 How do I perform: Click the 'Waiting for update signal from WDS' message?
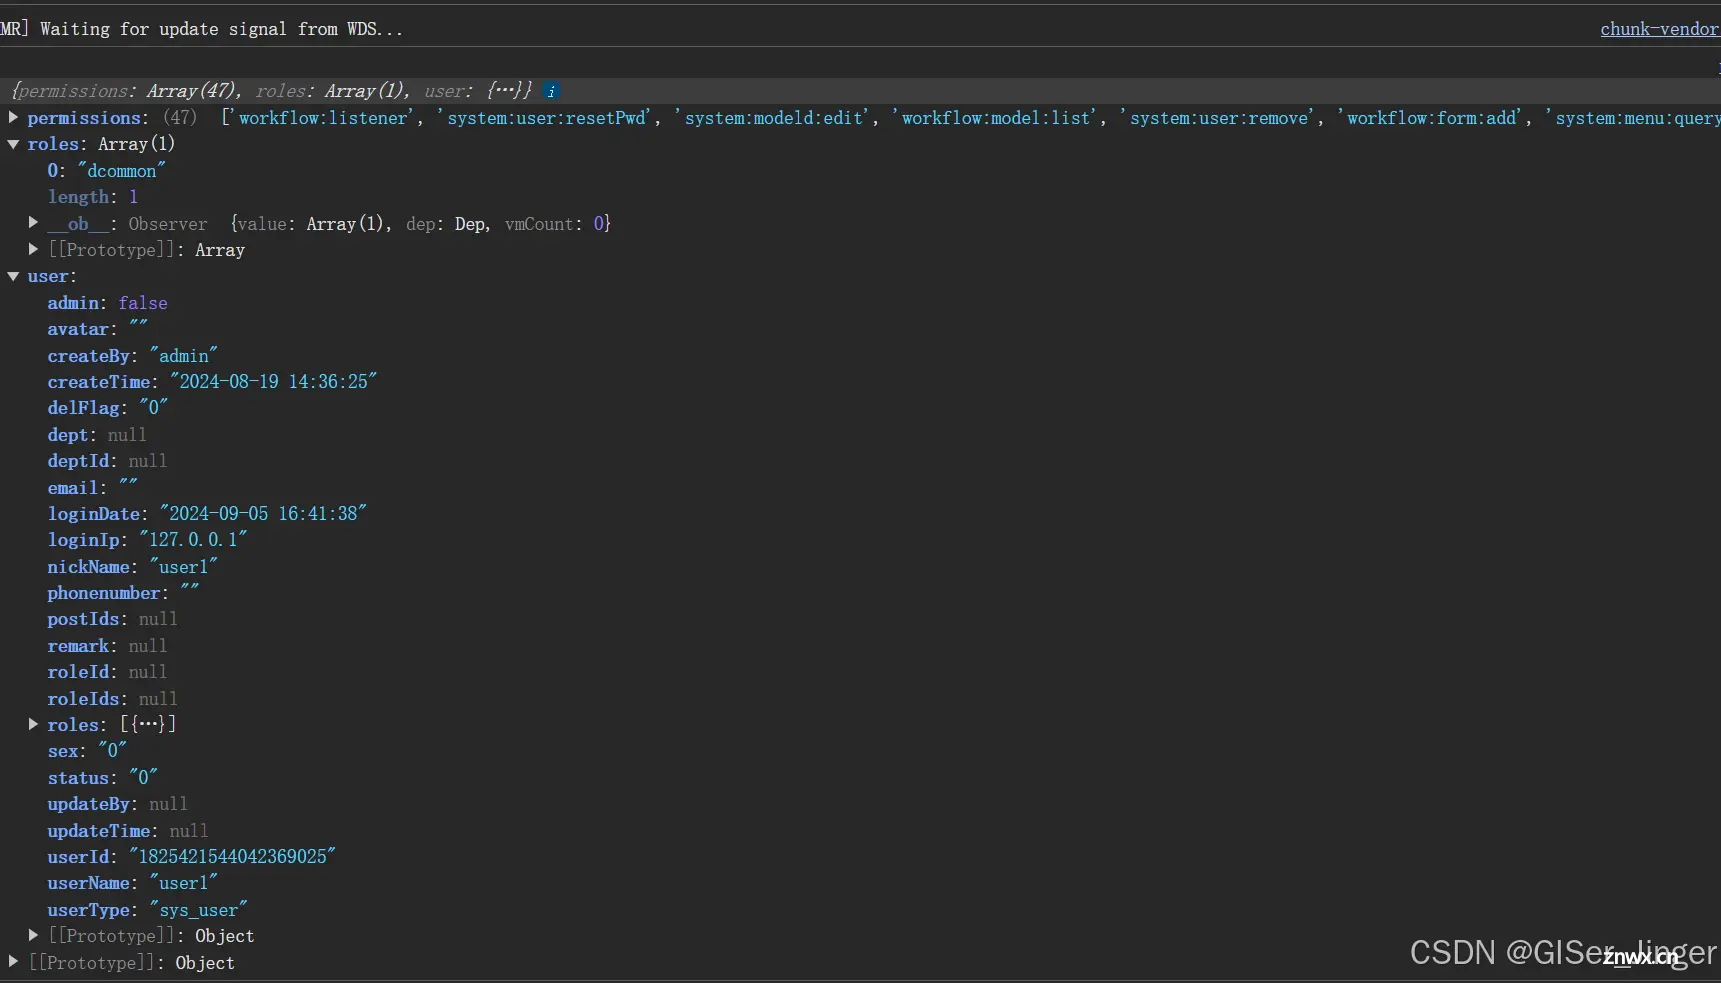(x=221, y=29)
